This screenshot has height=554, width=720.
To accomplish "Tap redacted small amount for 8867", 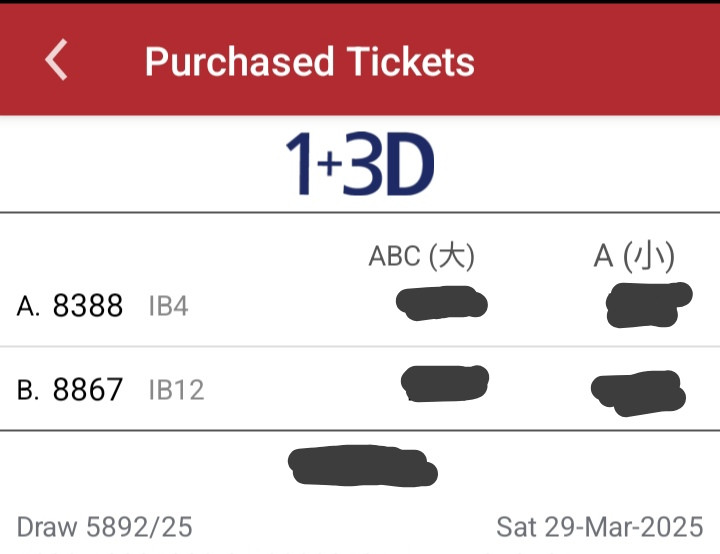I will (x=638, y=393).
